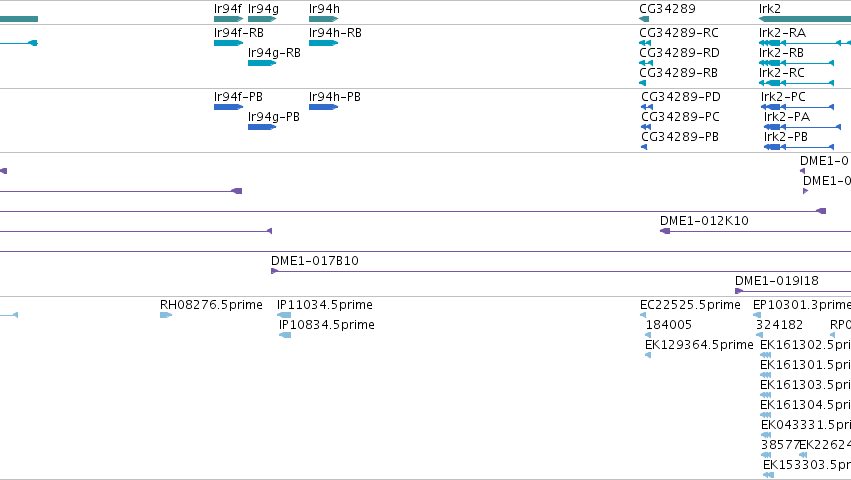Select protein CG34289-PD

pyautogui.click(x=647, y=107)
